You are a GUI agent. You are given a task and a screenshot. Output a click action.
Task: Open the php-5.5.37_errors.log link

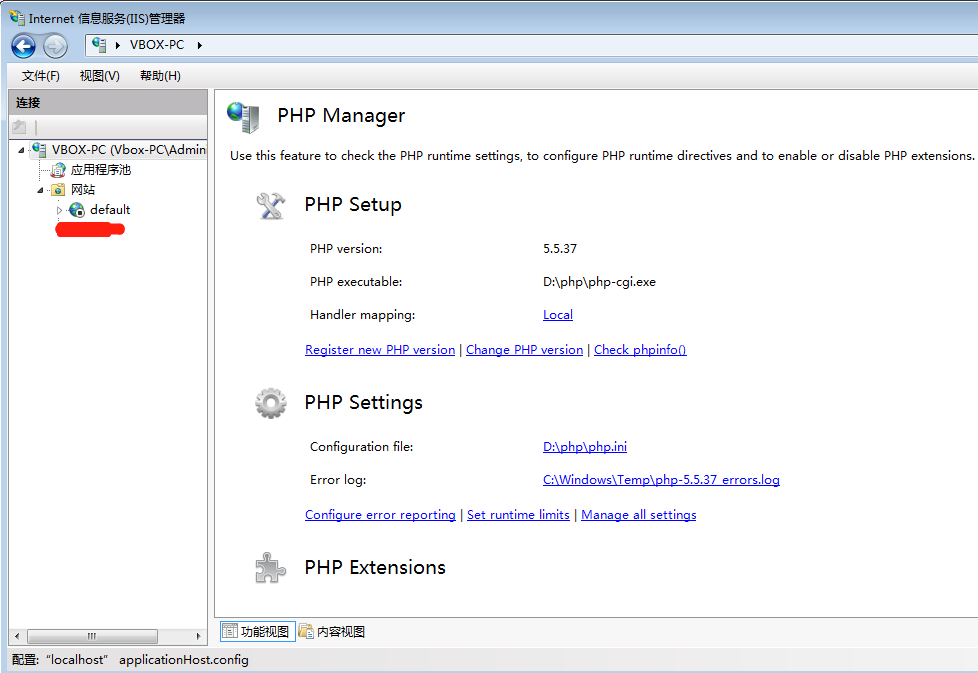(x=661, y=480)
